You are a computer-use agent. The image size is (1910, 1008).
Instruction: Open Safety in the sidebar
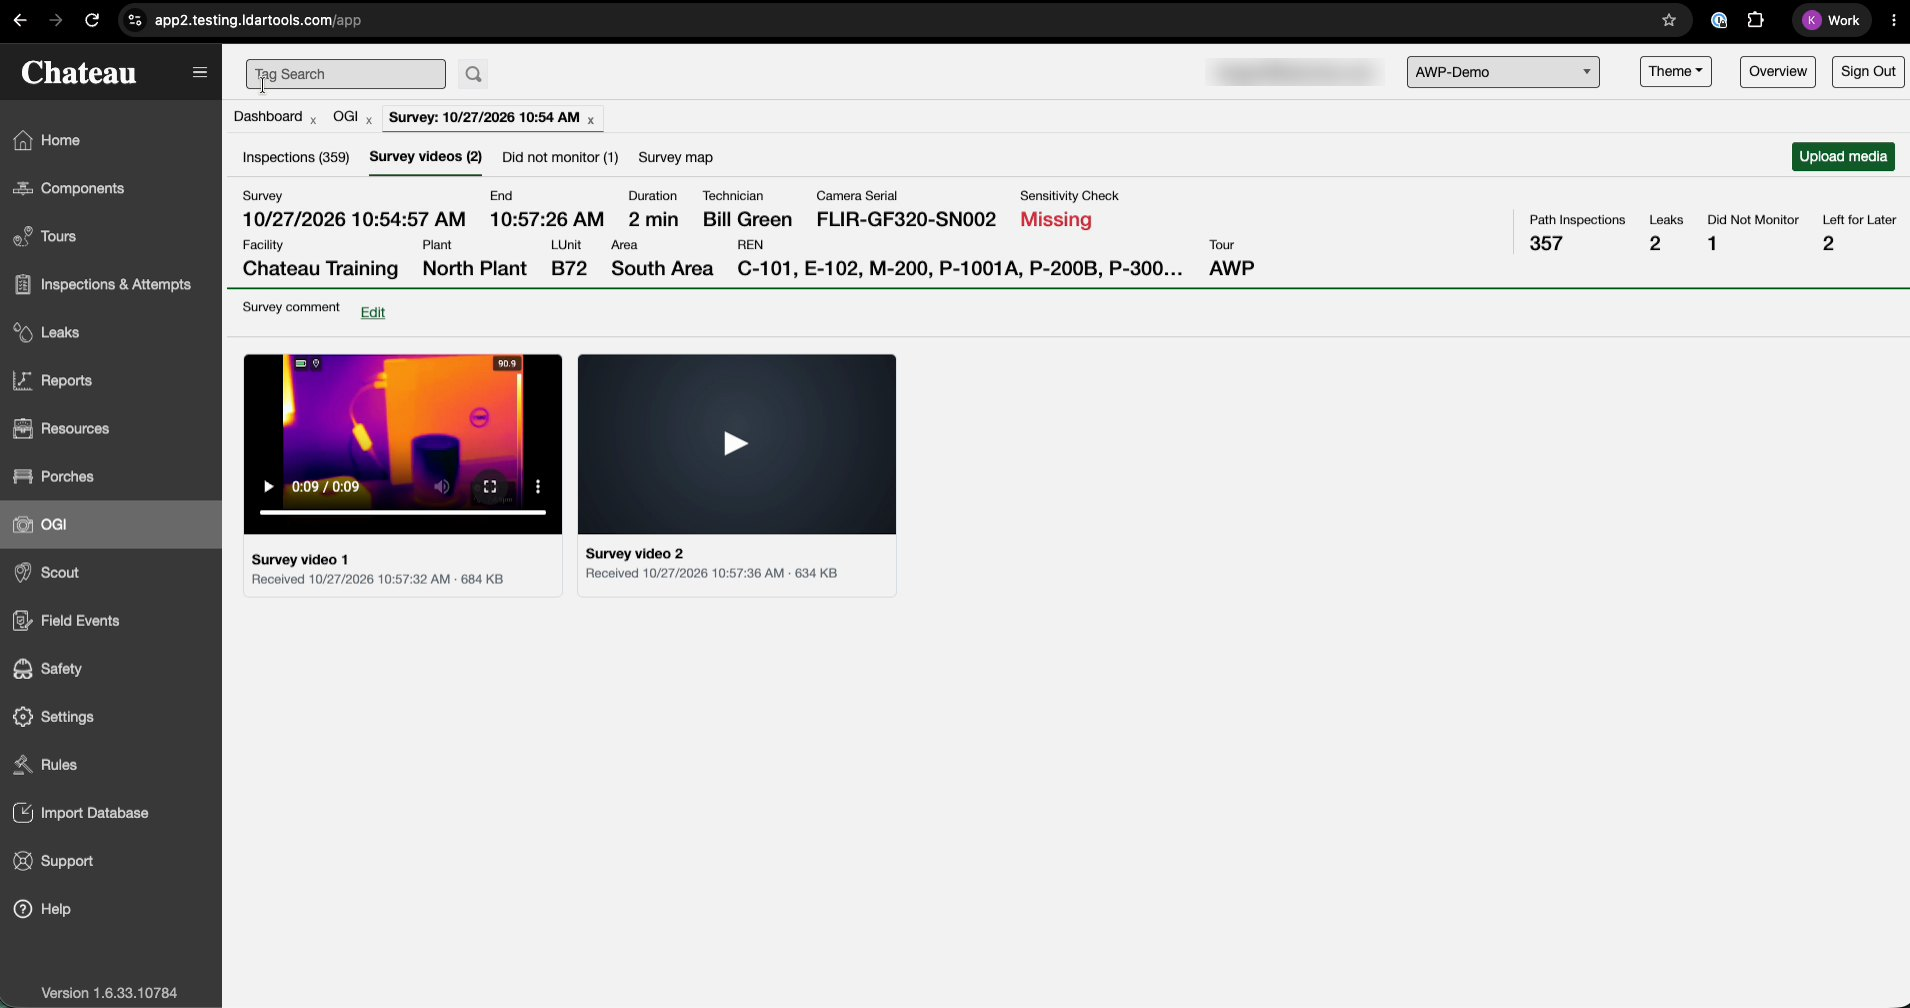pyautogui.click(x=111, y=668)
